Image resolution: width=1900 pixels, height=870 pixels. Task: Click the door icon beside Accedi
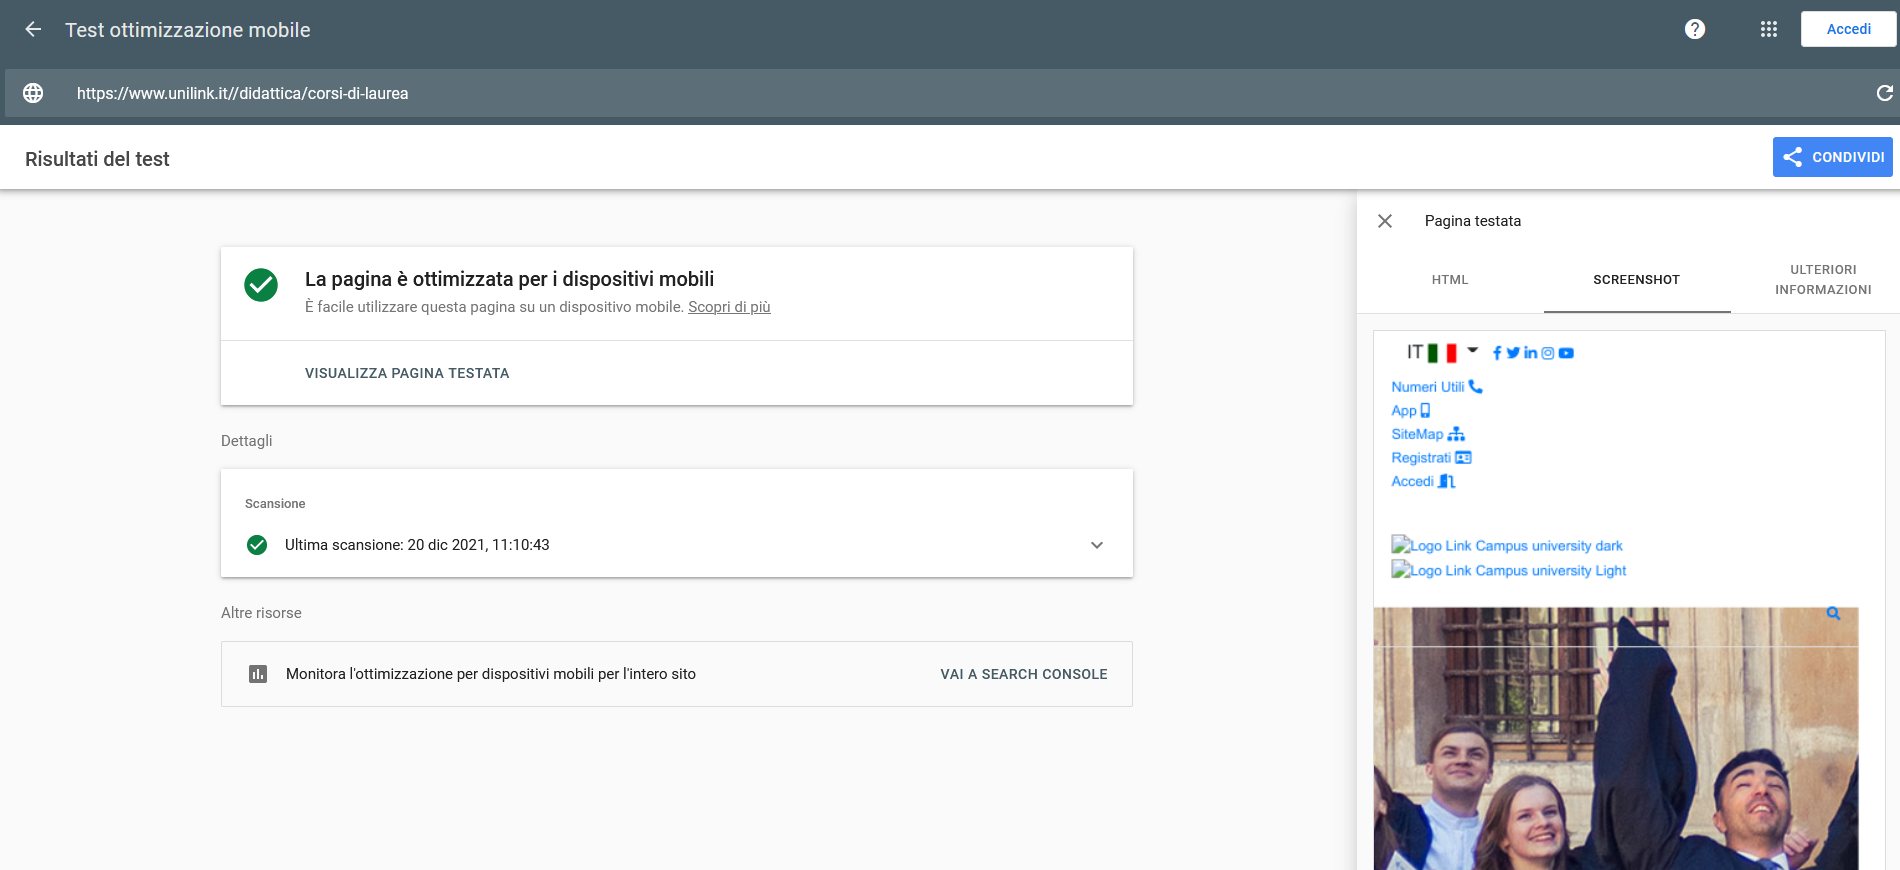(x=1446, y=481)
